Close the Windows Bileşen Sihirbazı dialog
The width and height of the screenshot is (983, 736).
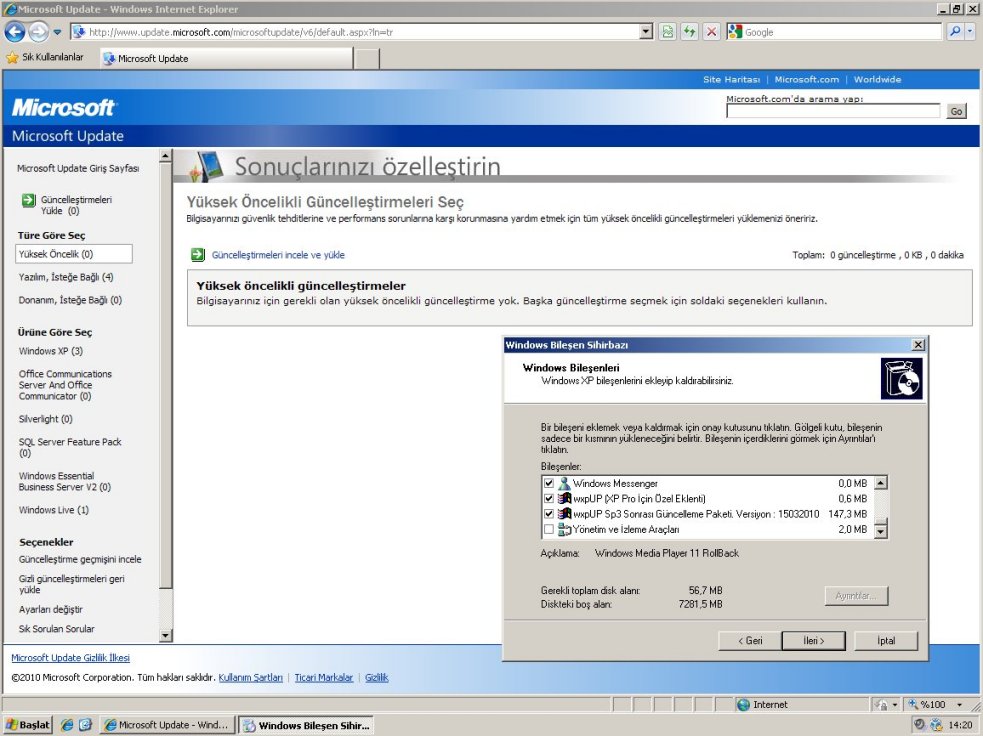point(918,345)
